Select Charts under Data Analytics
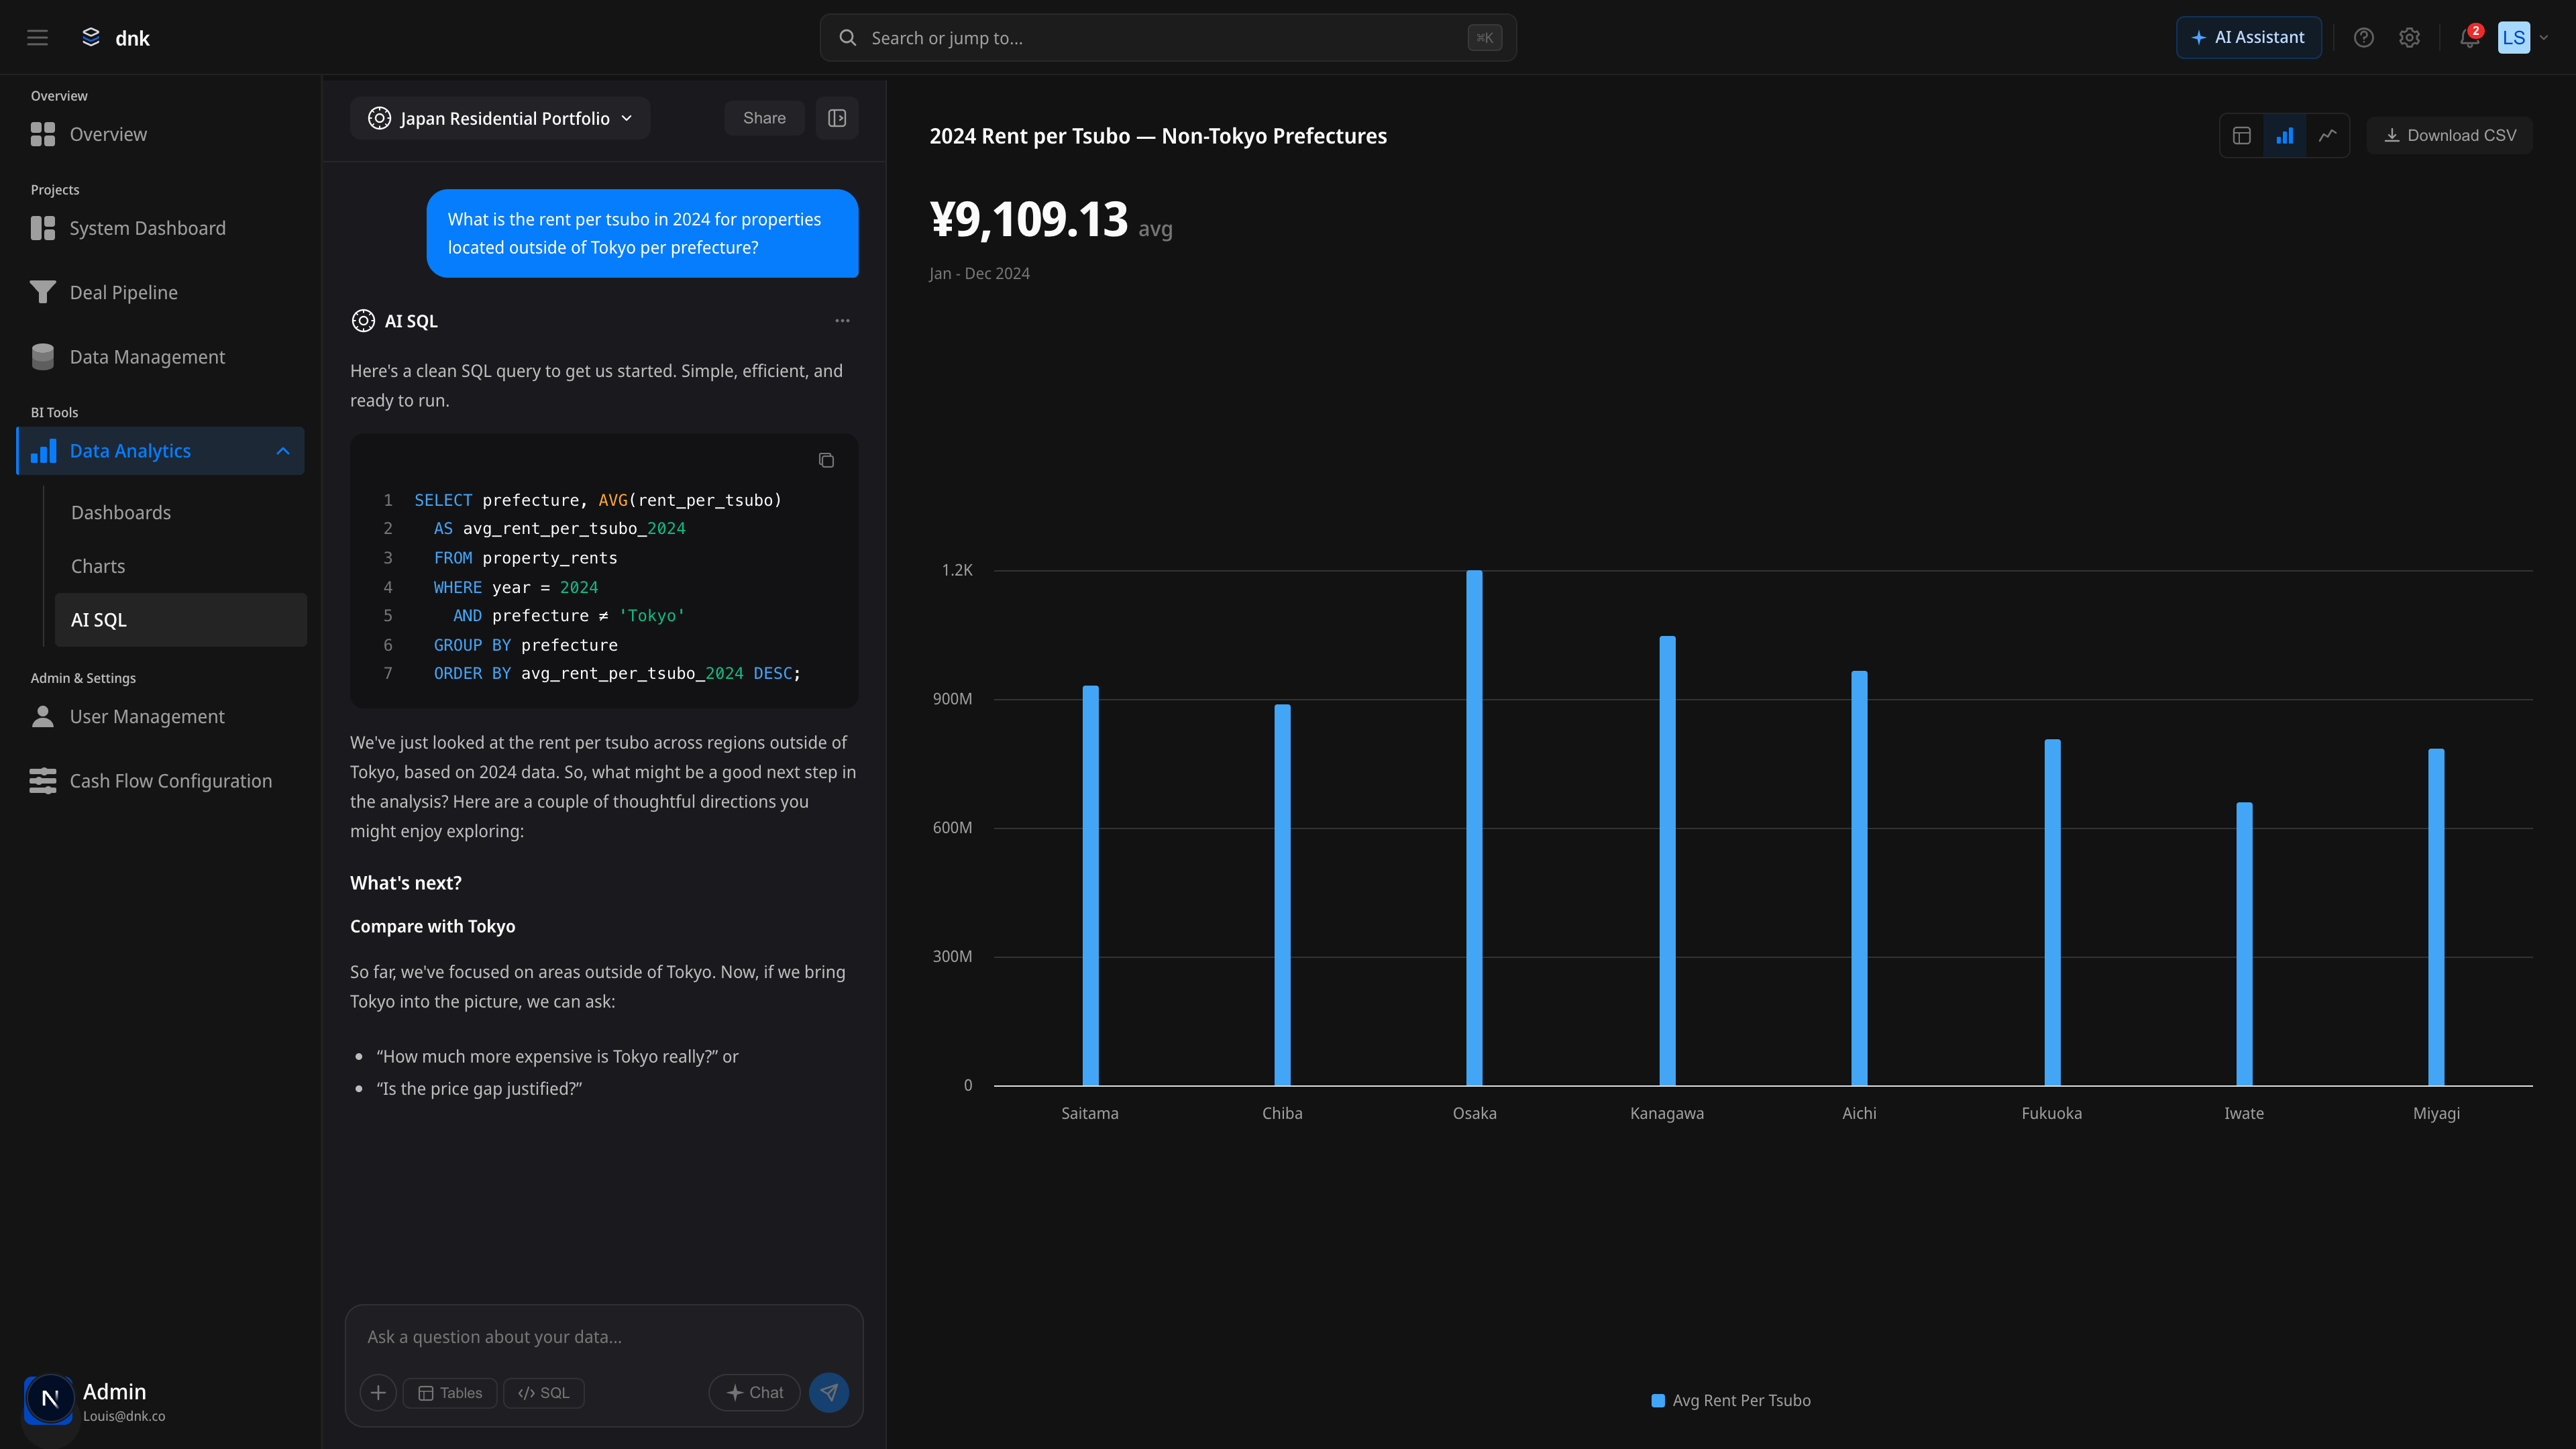Viewport: 2576px width, 1449px height. pos(97,565)
